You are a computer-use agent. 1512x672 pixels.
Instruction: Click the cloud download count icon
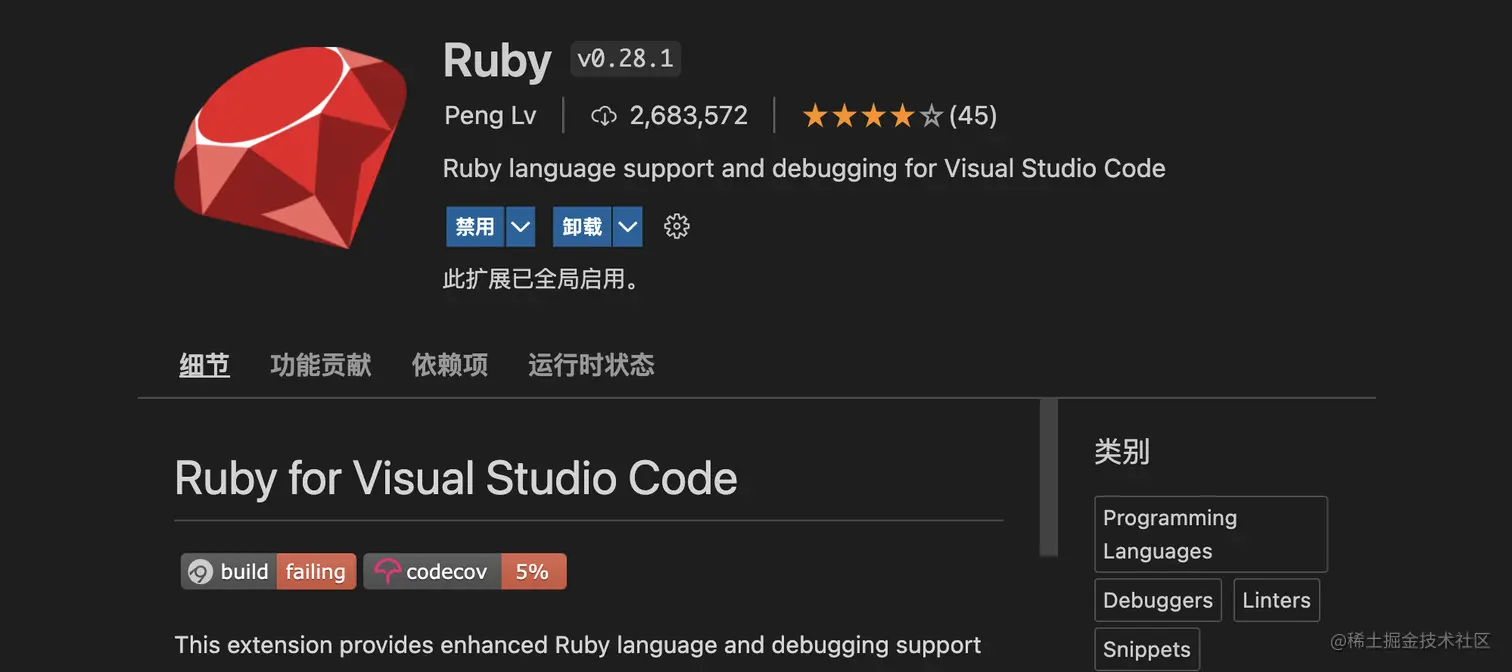tap(604, 116)
